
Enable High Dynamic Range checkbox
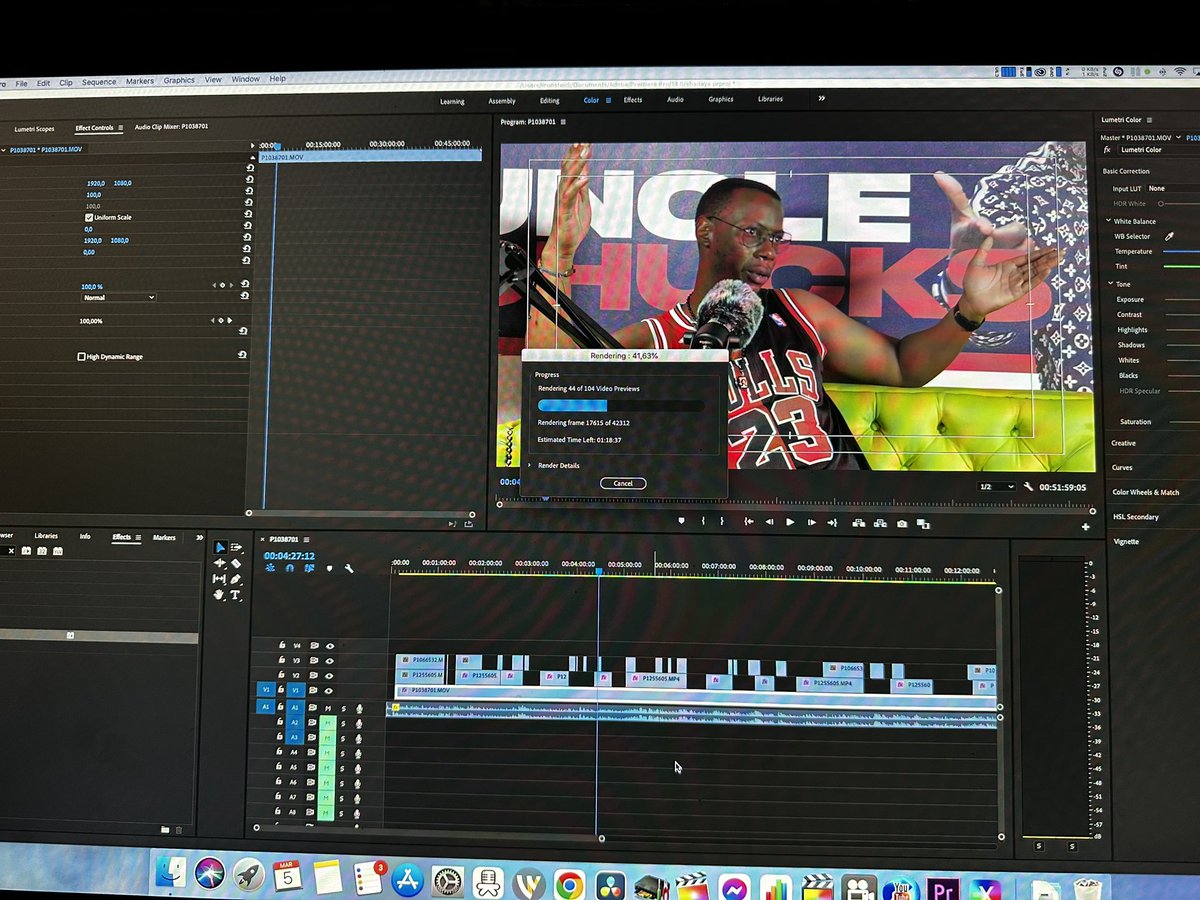click(82, 356)
